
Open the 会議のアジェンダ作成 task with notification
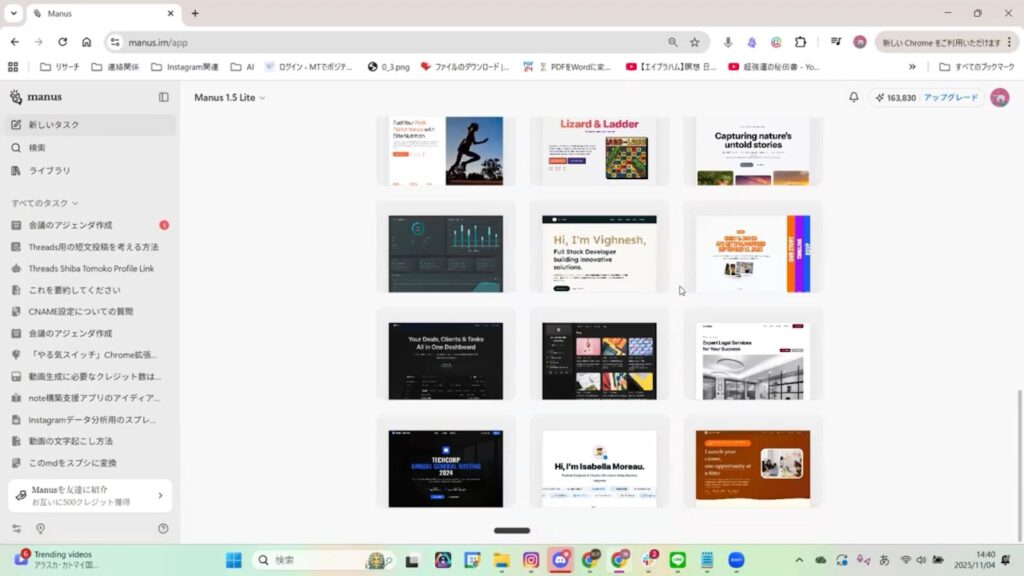point(70,225)
